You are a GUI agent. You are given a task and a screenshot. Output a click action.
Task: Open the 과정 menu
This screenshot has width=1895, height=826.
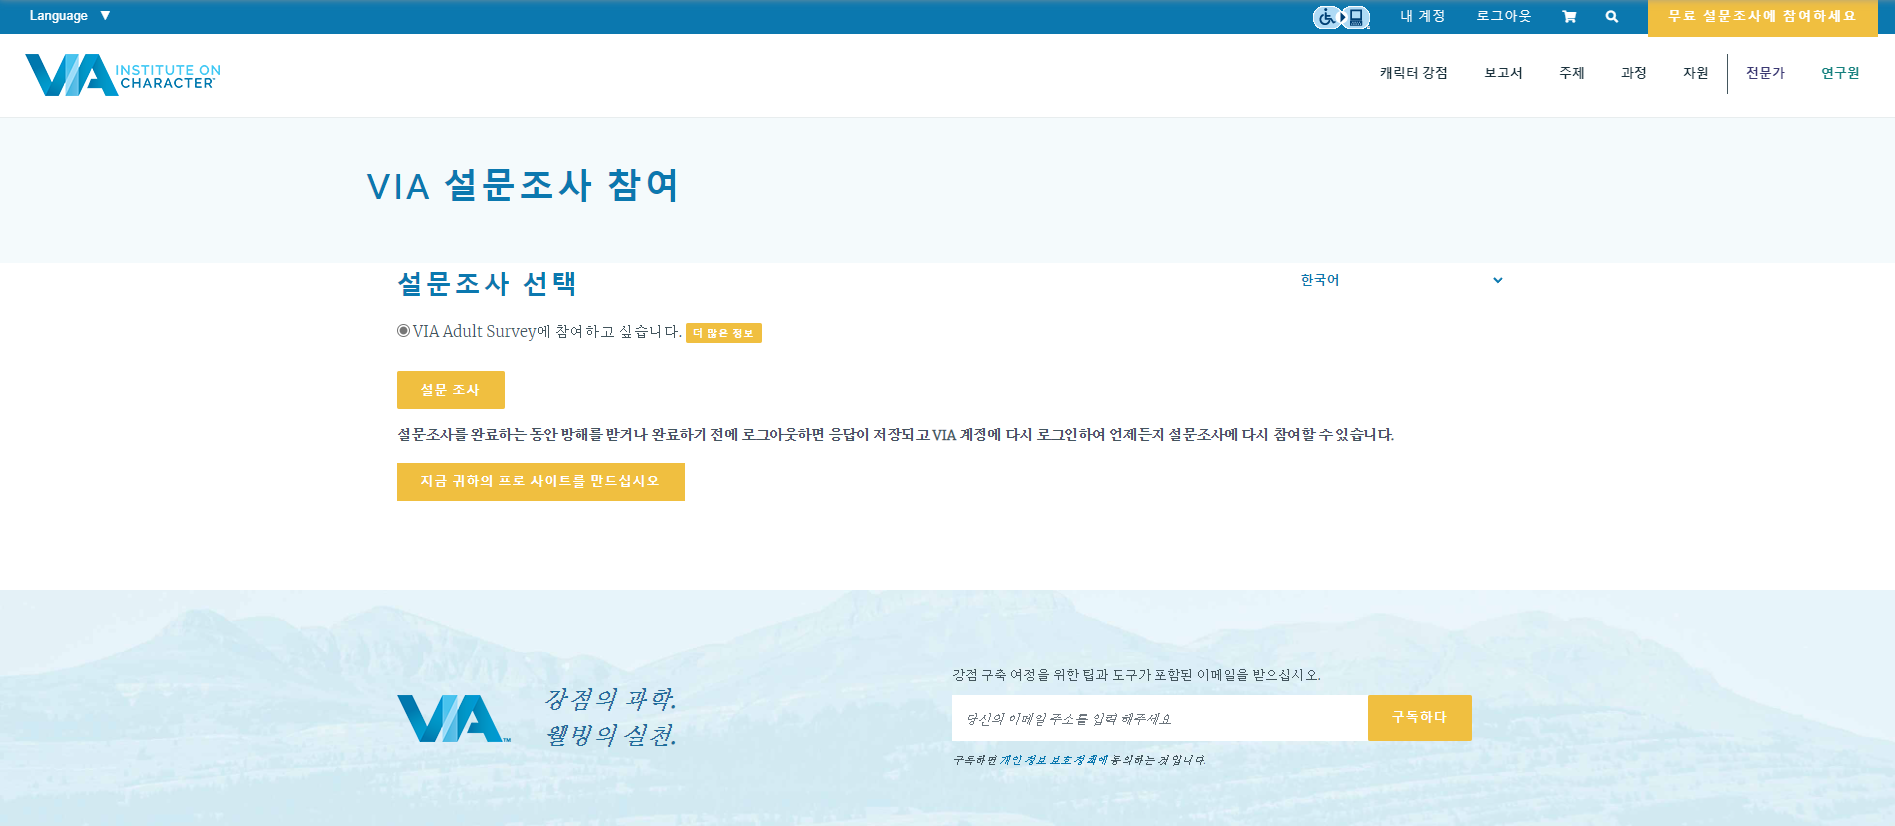click(x=1634, y=73)
